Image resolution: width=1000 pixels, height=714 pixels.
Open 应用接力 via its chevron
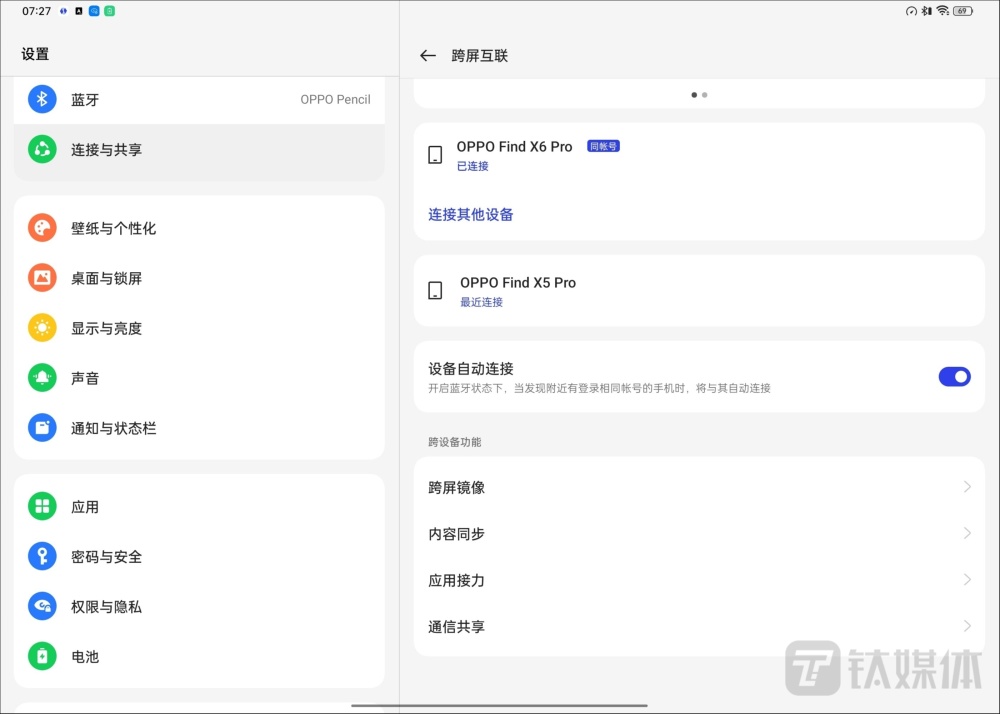tap(967, 580)
